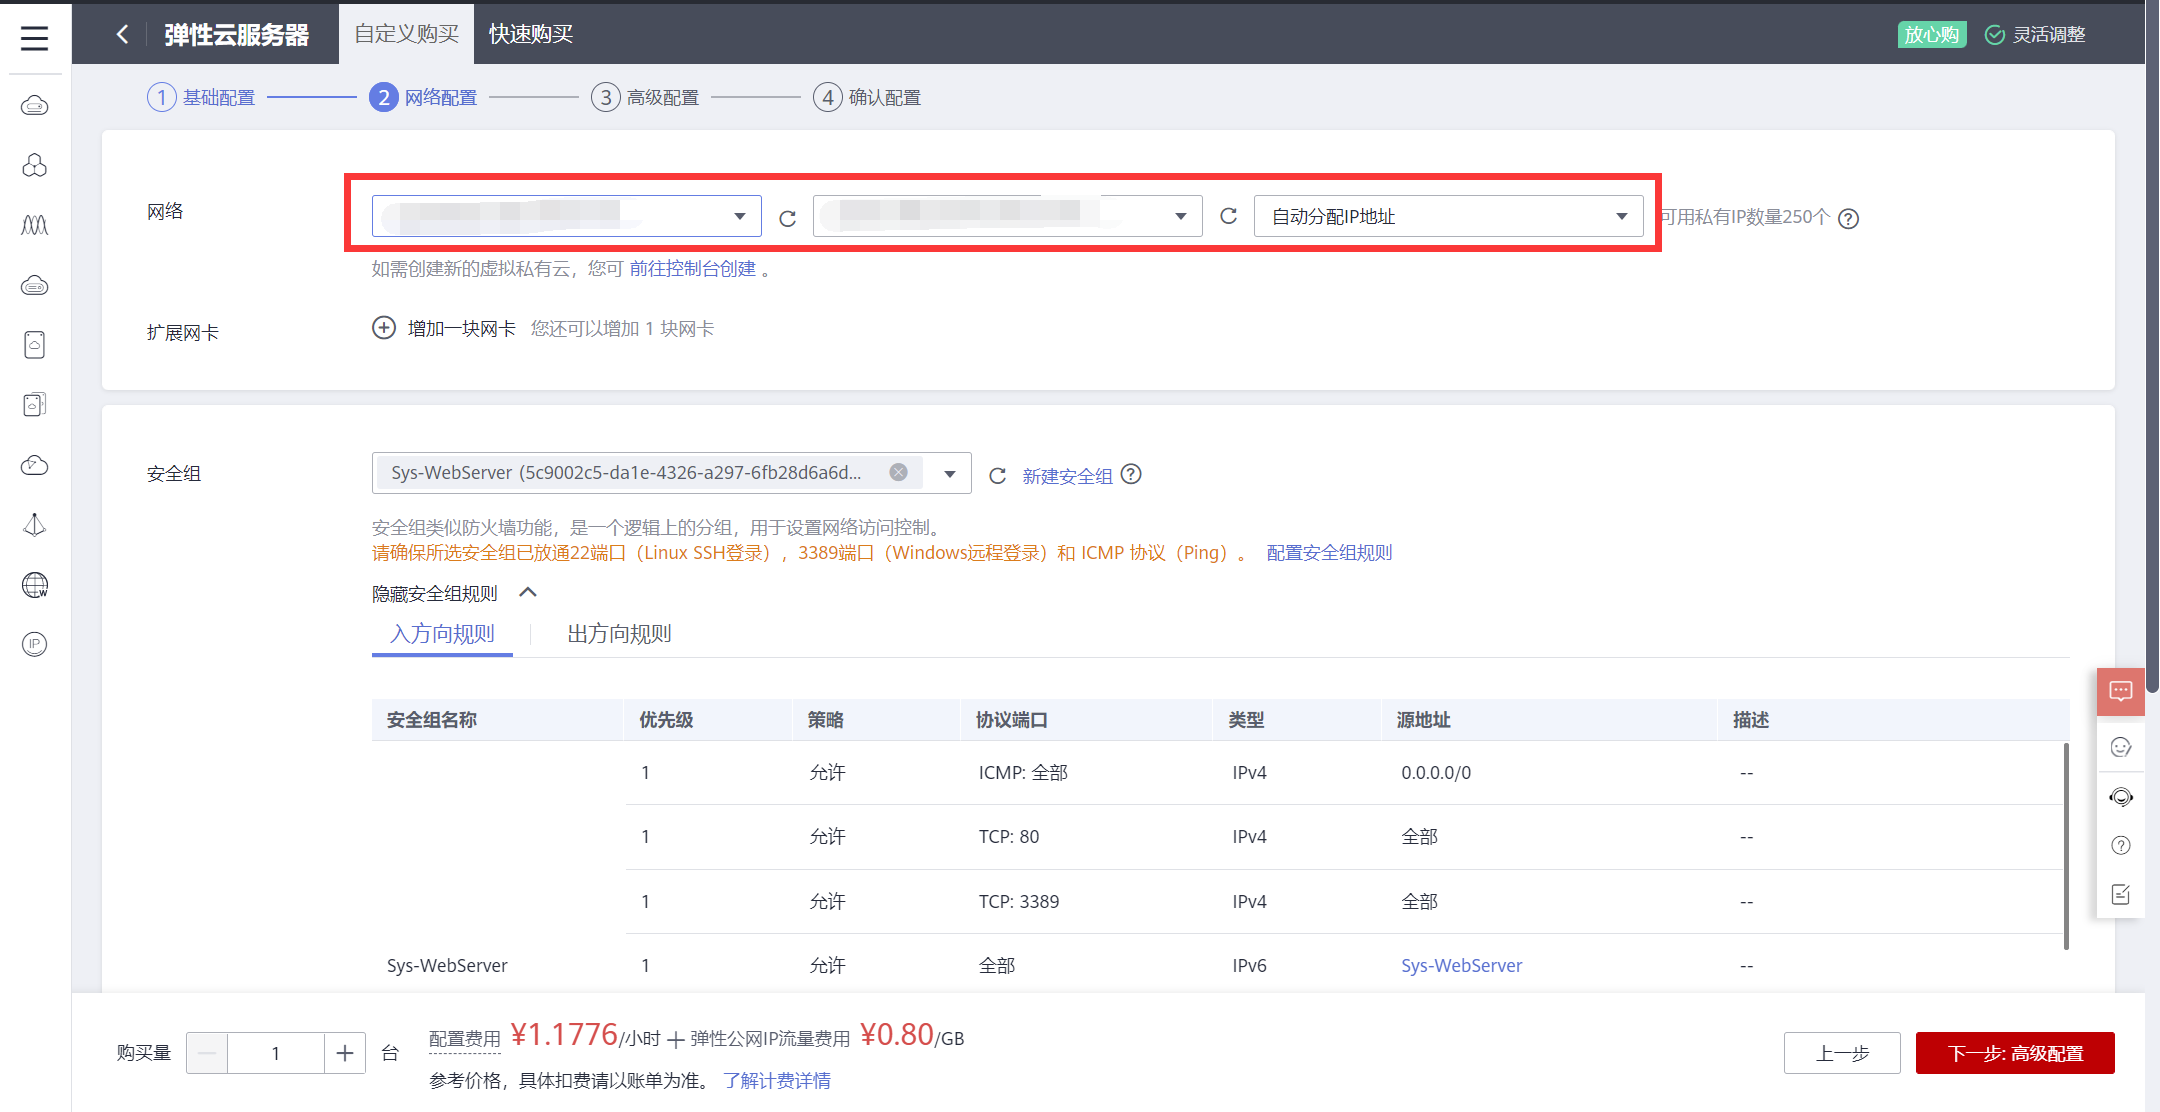Open the globe domain icon in the sidebar

coord(35,585)
